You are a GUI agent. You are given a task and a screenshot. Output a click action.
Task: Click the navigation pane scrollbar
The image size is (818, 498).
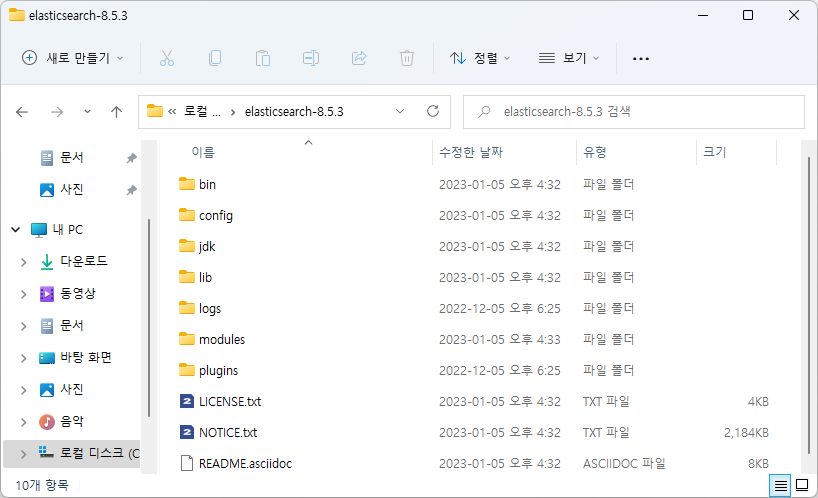tap(149, 317)
